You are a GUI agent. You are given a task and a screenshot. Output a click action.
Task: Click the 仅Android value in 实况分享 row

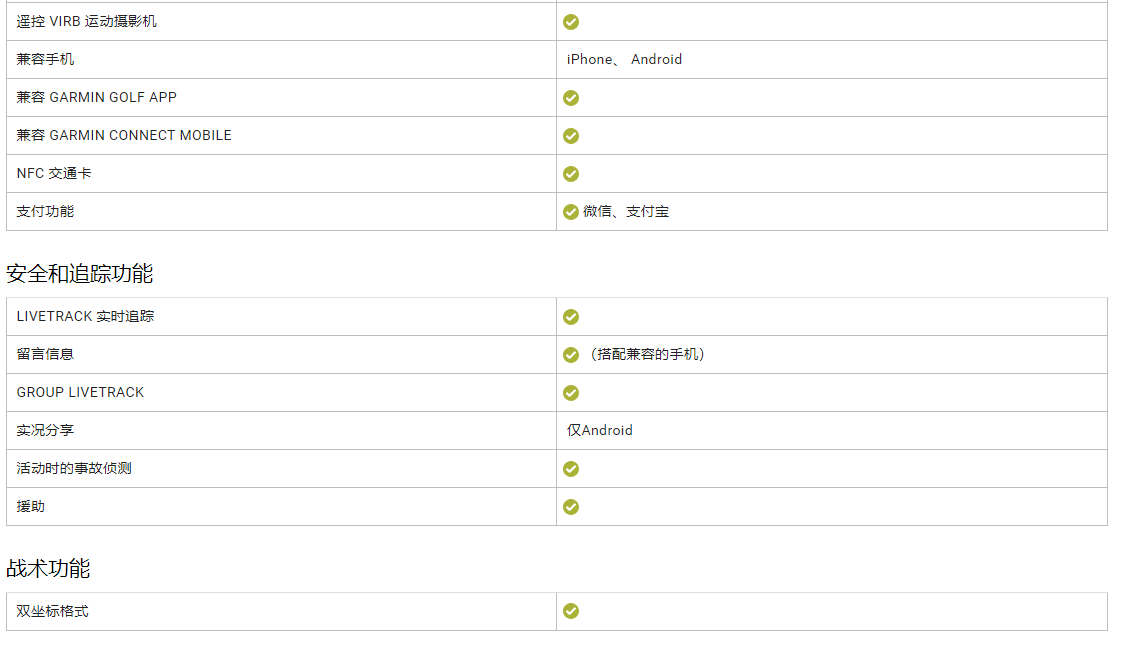click(x=600, y=430)
